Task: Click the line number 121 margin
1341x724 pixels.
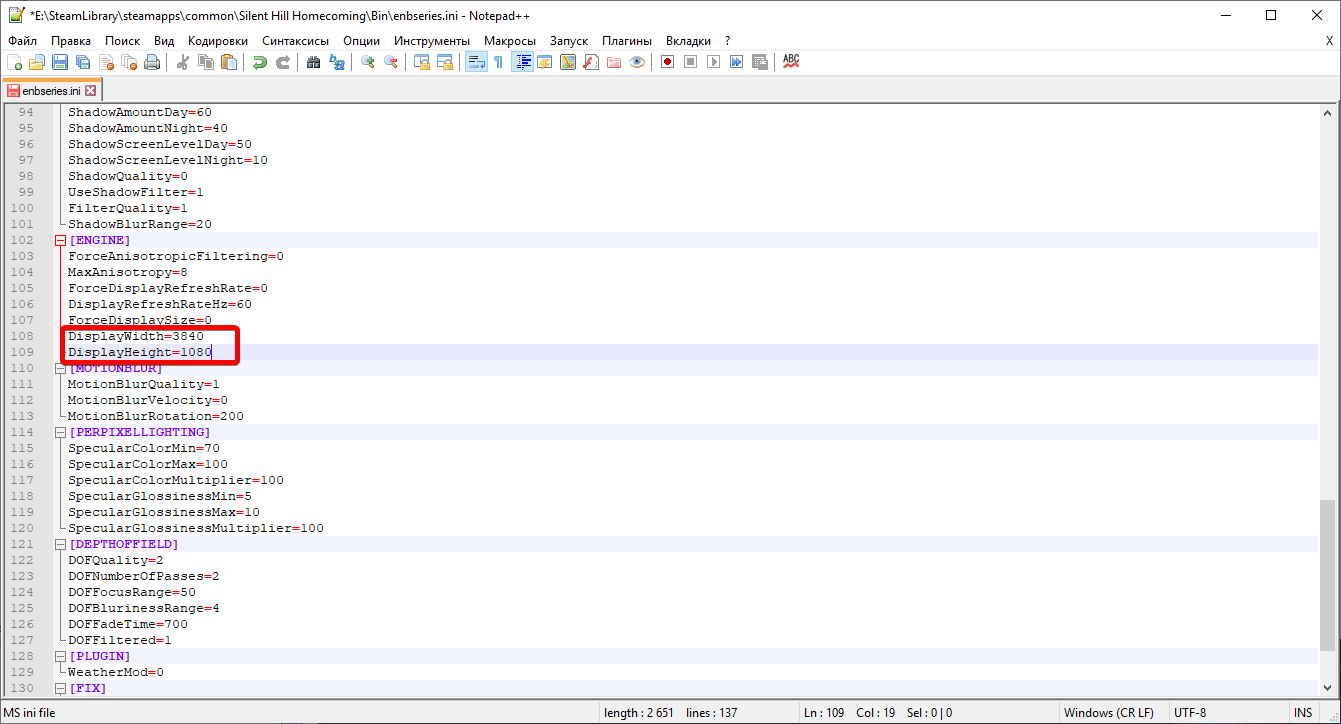Action: click(22, 544)
